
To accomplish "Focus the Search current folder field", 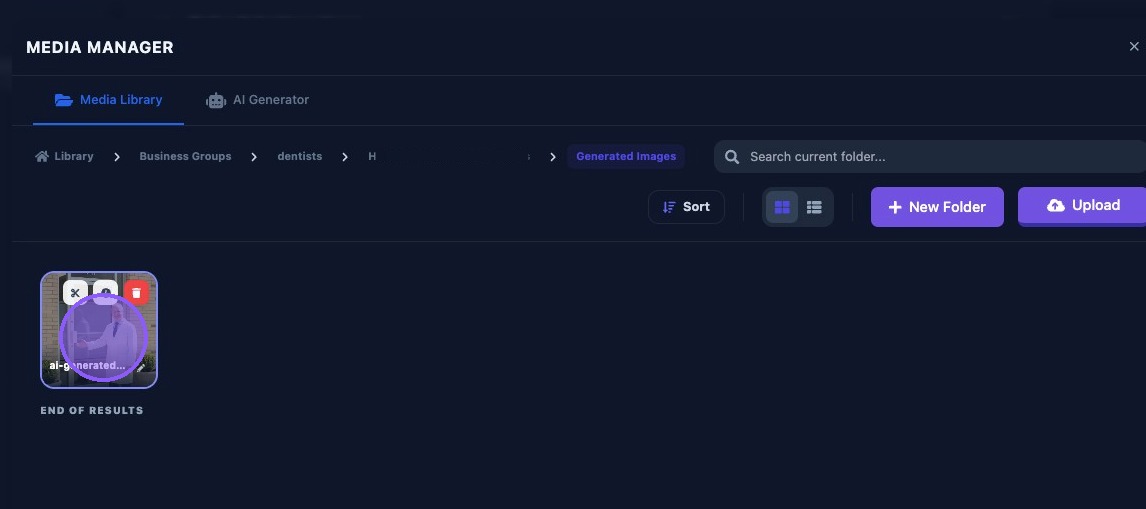I will pos(930,157).
